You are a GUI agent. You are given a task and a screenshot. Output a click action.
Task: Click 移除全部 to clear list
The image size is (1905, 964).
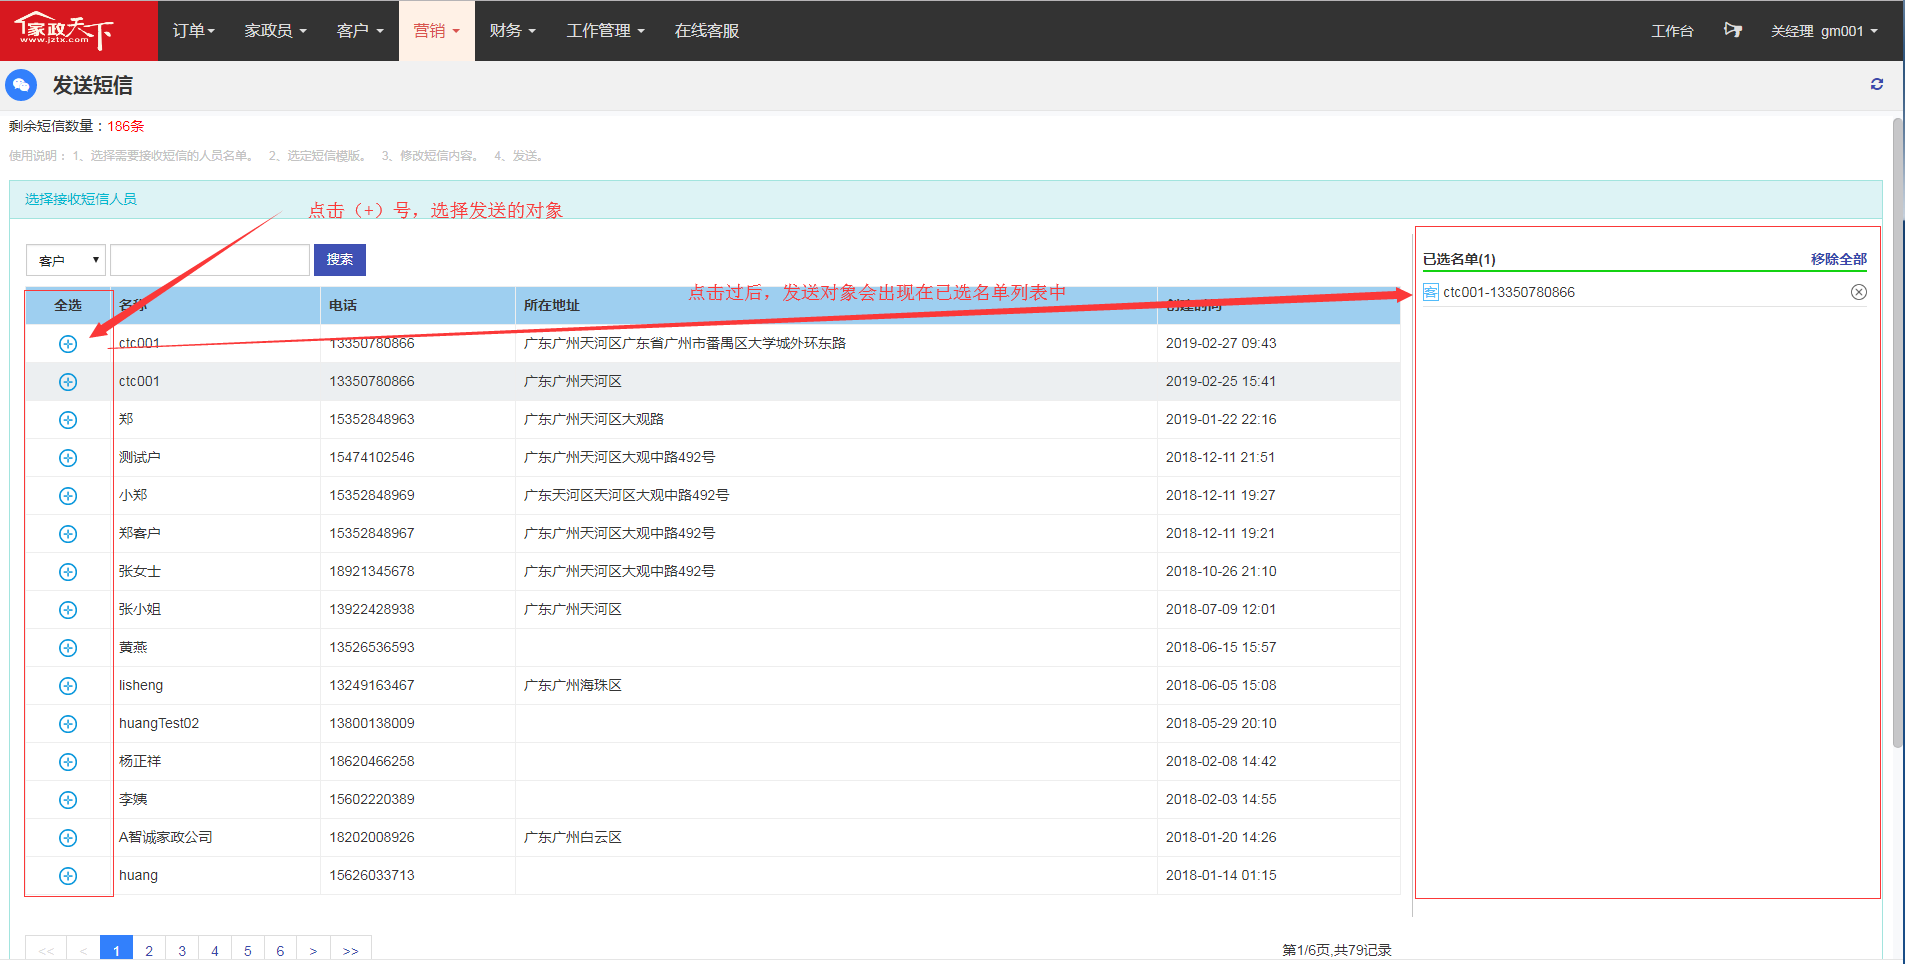pyautogui.click(x=1838, y=259)
